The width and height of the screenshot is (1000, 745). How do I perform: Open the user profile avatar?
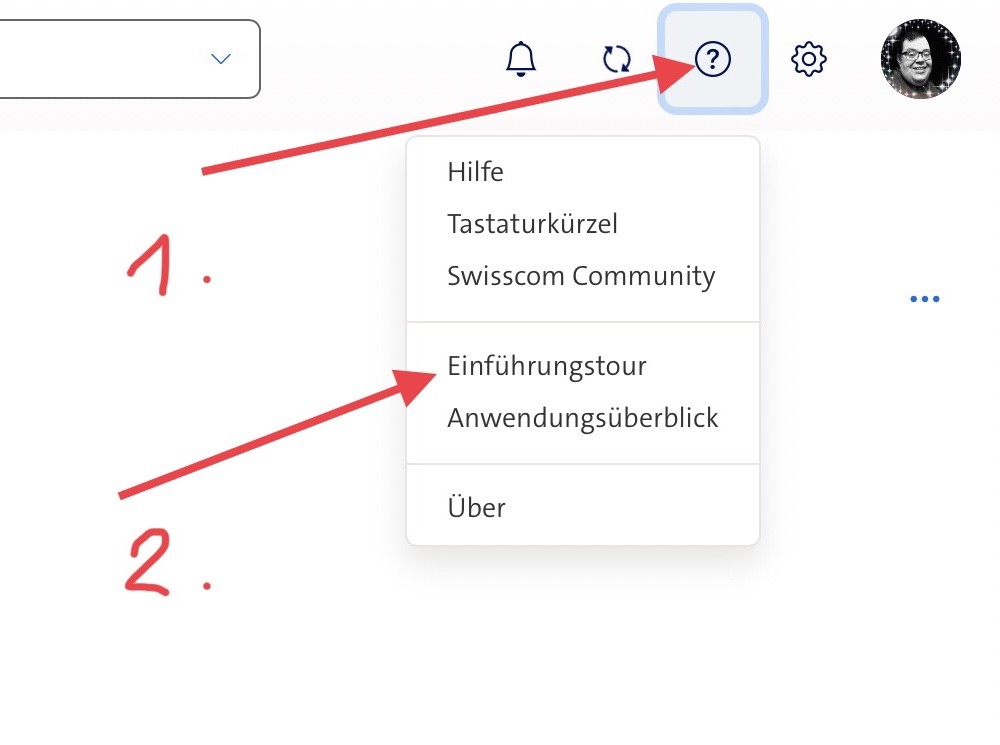(920, 59)
